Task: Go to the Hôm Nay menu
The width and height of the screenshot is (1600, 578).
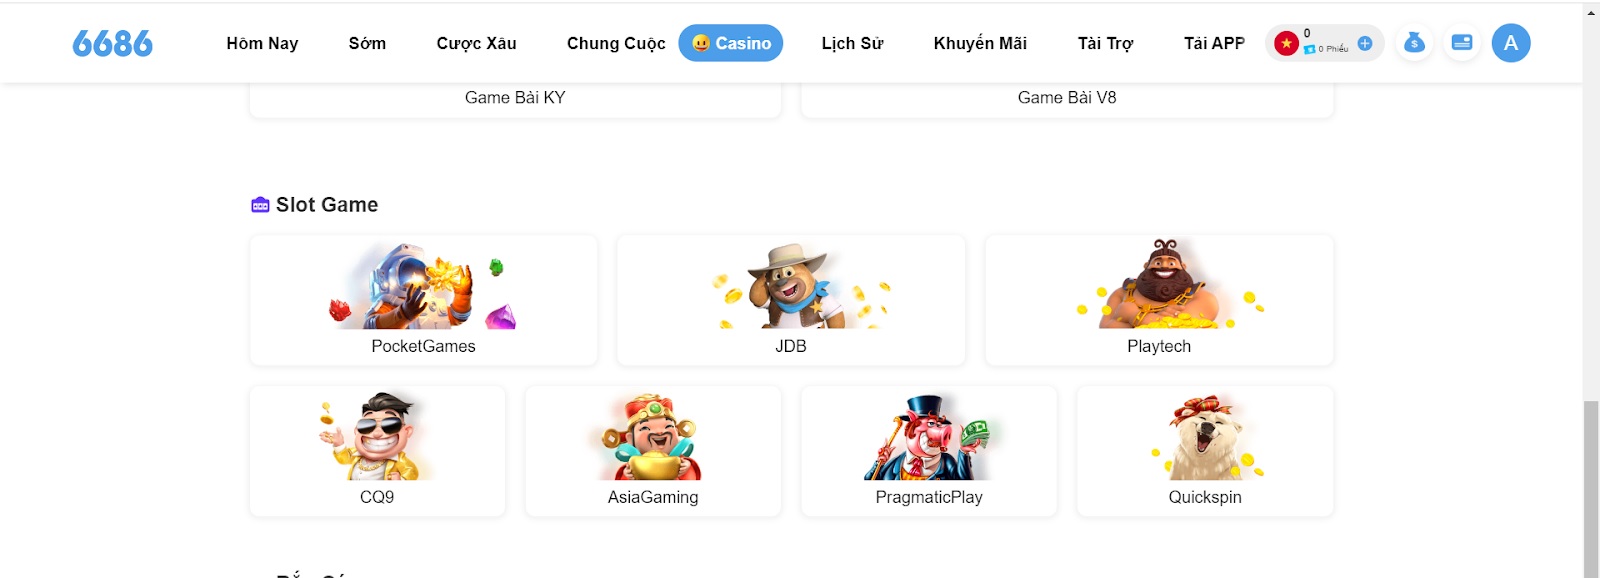Action: click(262, 43)
